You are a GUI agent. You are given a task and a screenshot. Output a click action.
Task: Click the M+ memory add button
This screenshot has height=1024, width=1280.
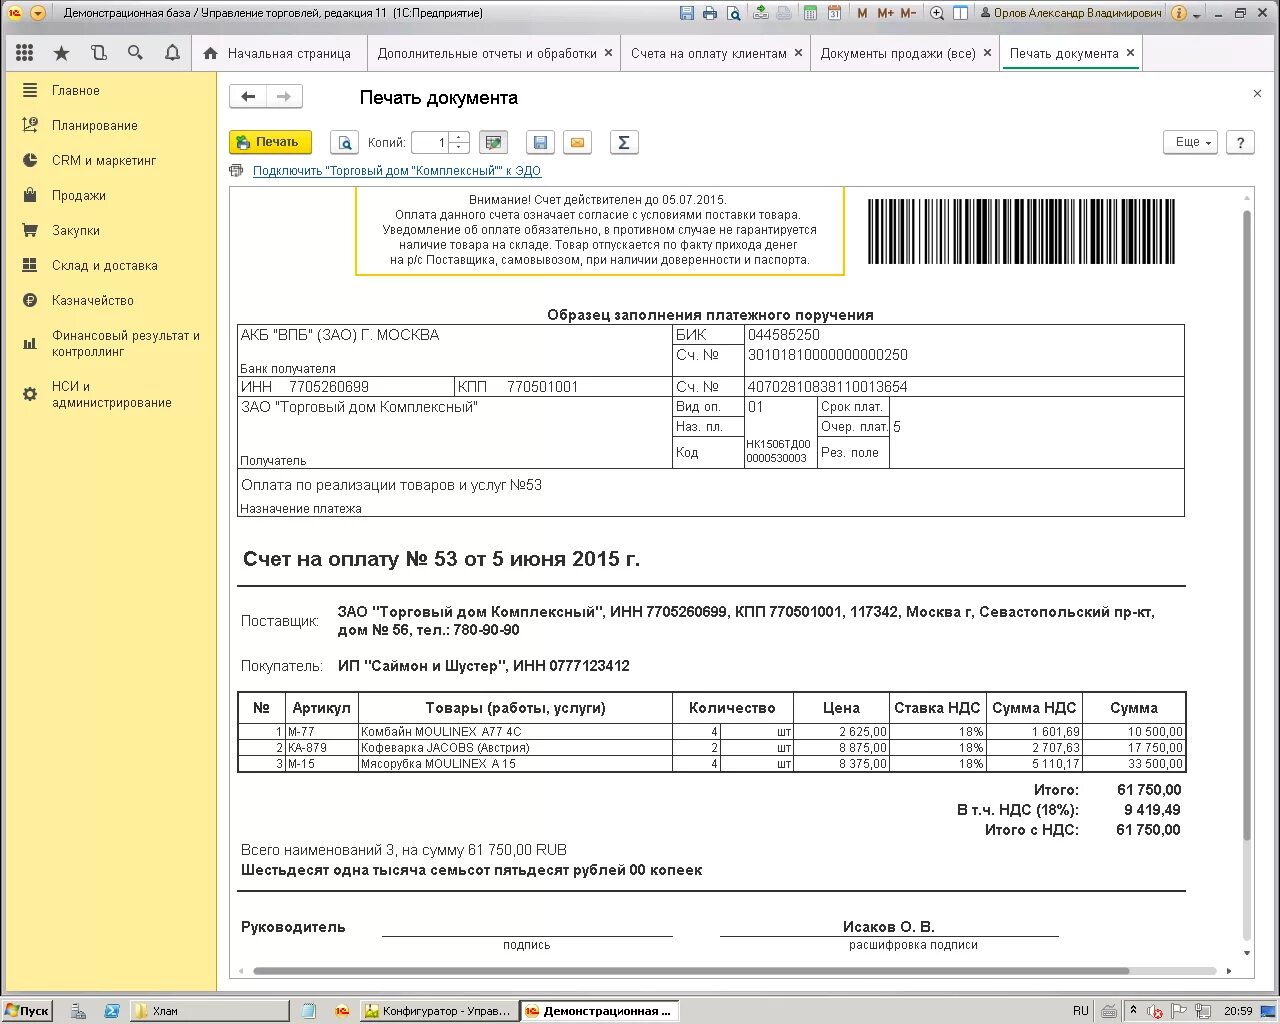pos(885,13)
